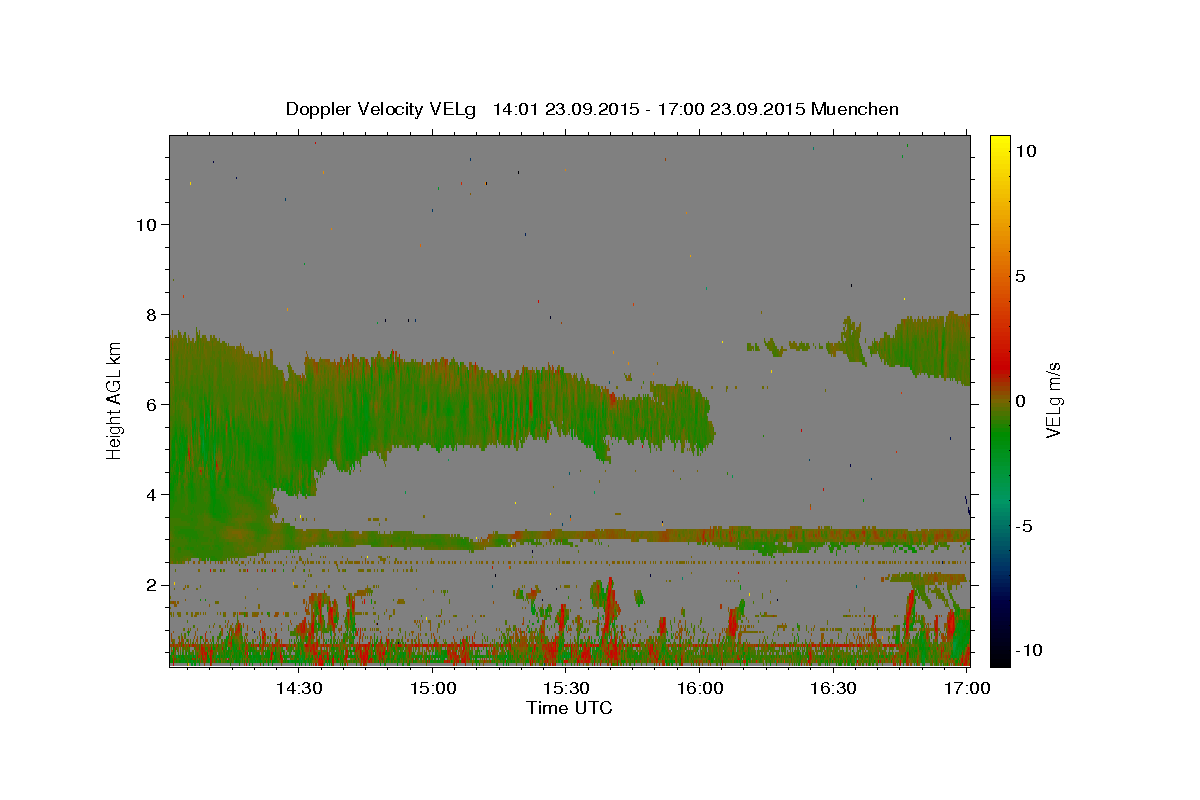Viewport: 1200px width, 800px height.
Task: Click the colorbar value label 0
Action: tap(1020, 401)
